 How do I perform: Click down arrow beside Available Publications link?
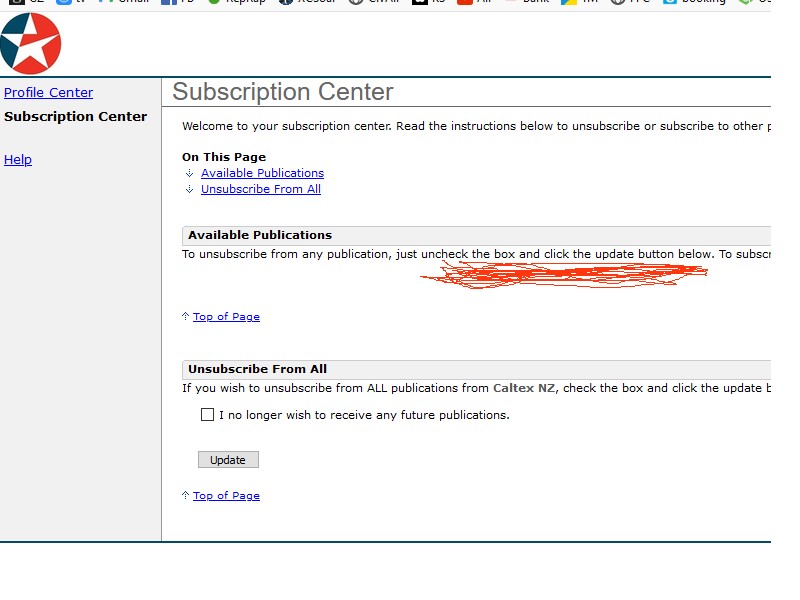pyautogui.click(x=189, y=173)
